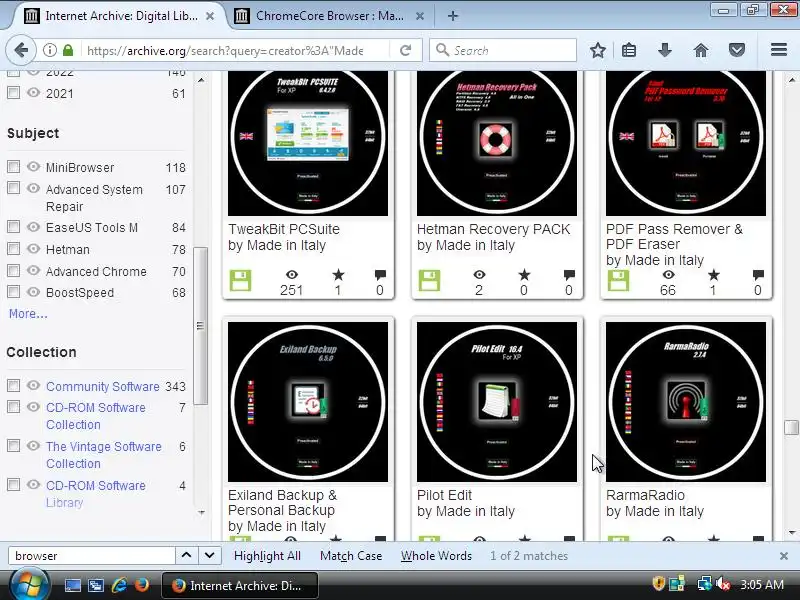This screenshot has height=600, width=800.
Task: Toggle the eye icon beside The Vintage Software Collection
Action: (x=34, y=445)
